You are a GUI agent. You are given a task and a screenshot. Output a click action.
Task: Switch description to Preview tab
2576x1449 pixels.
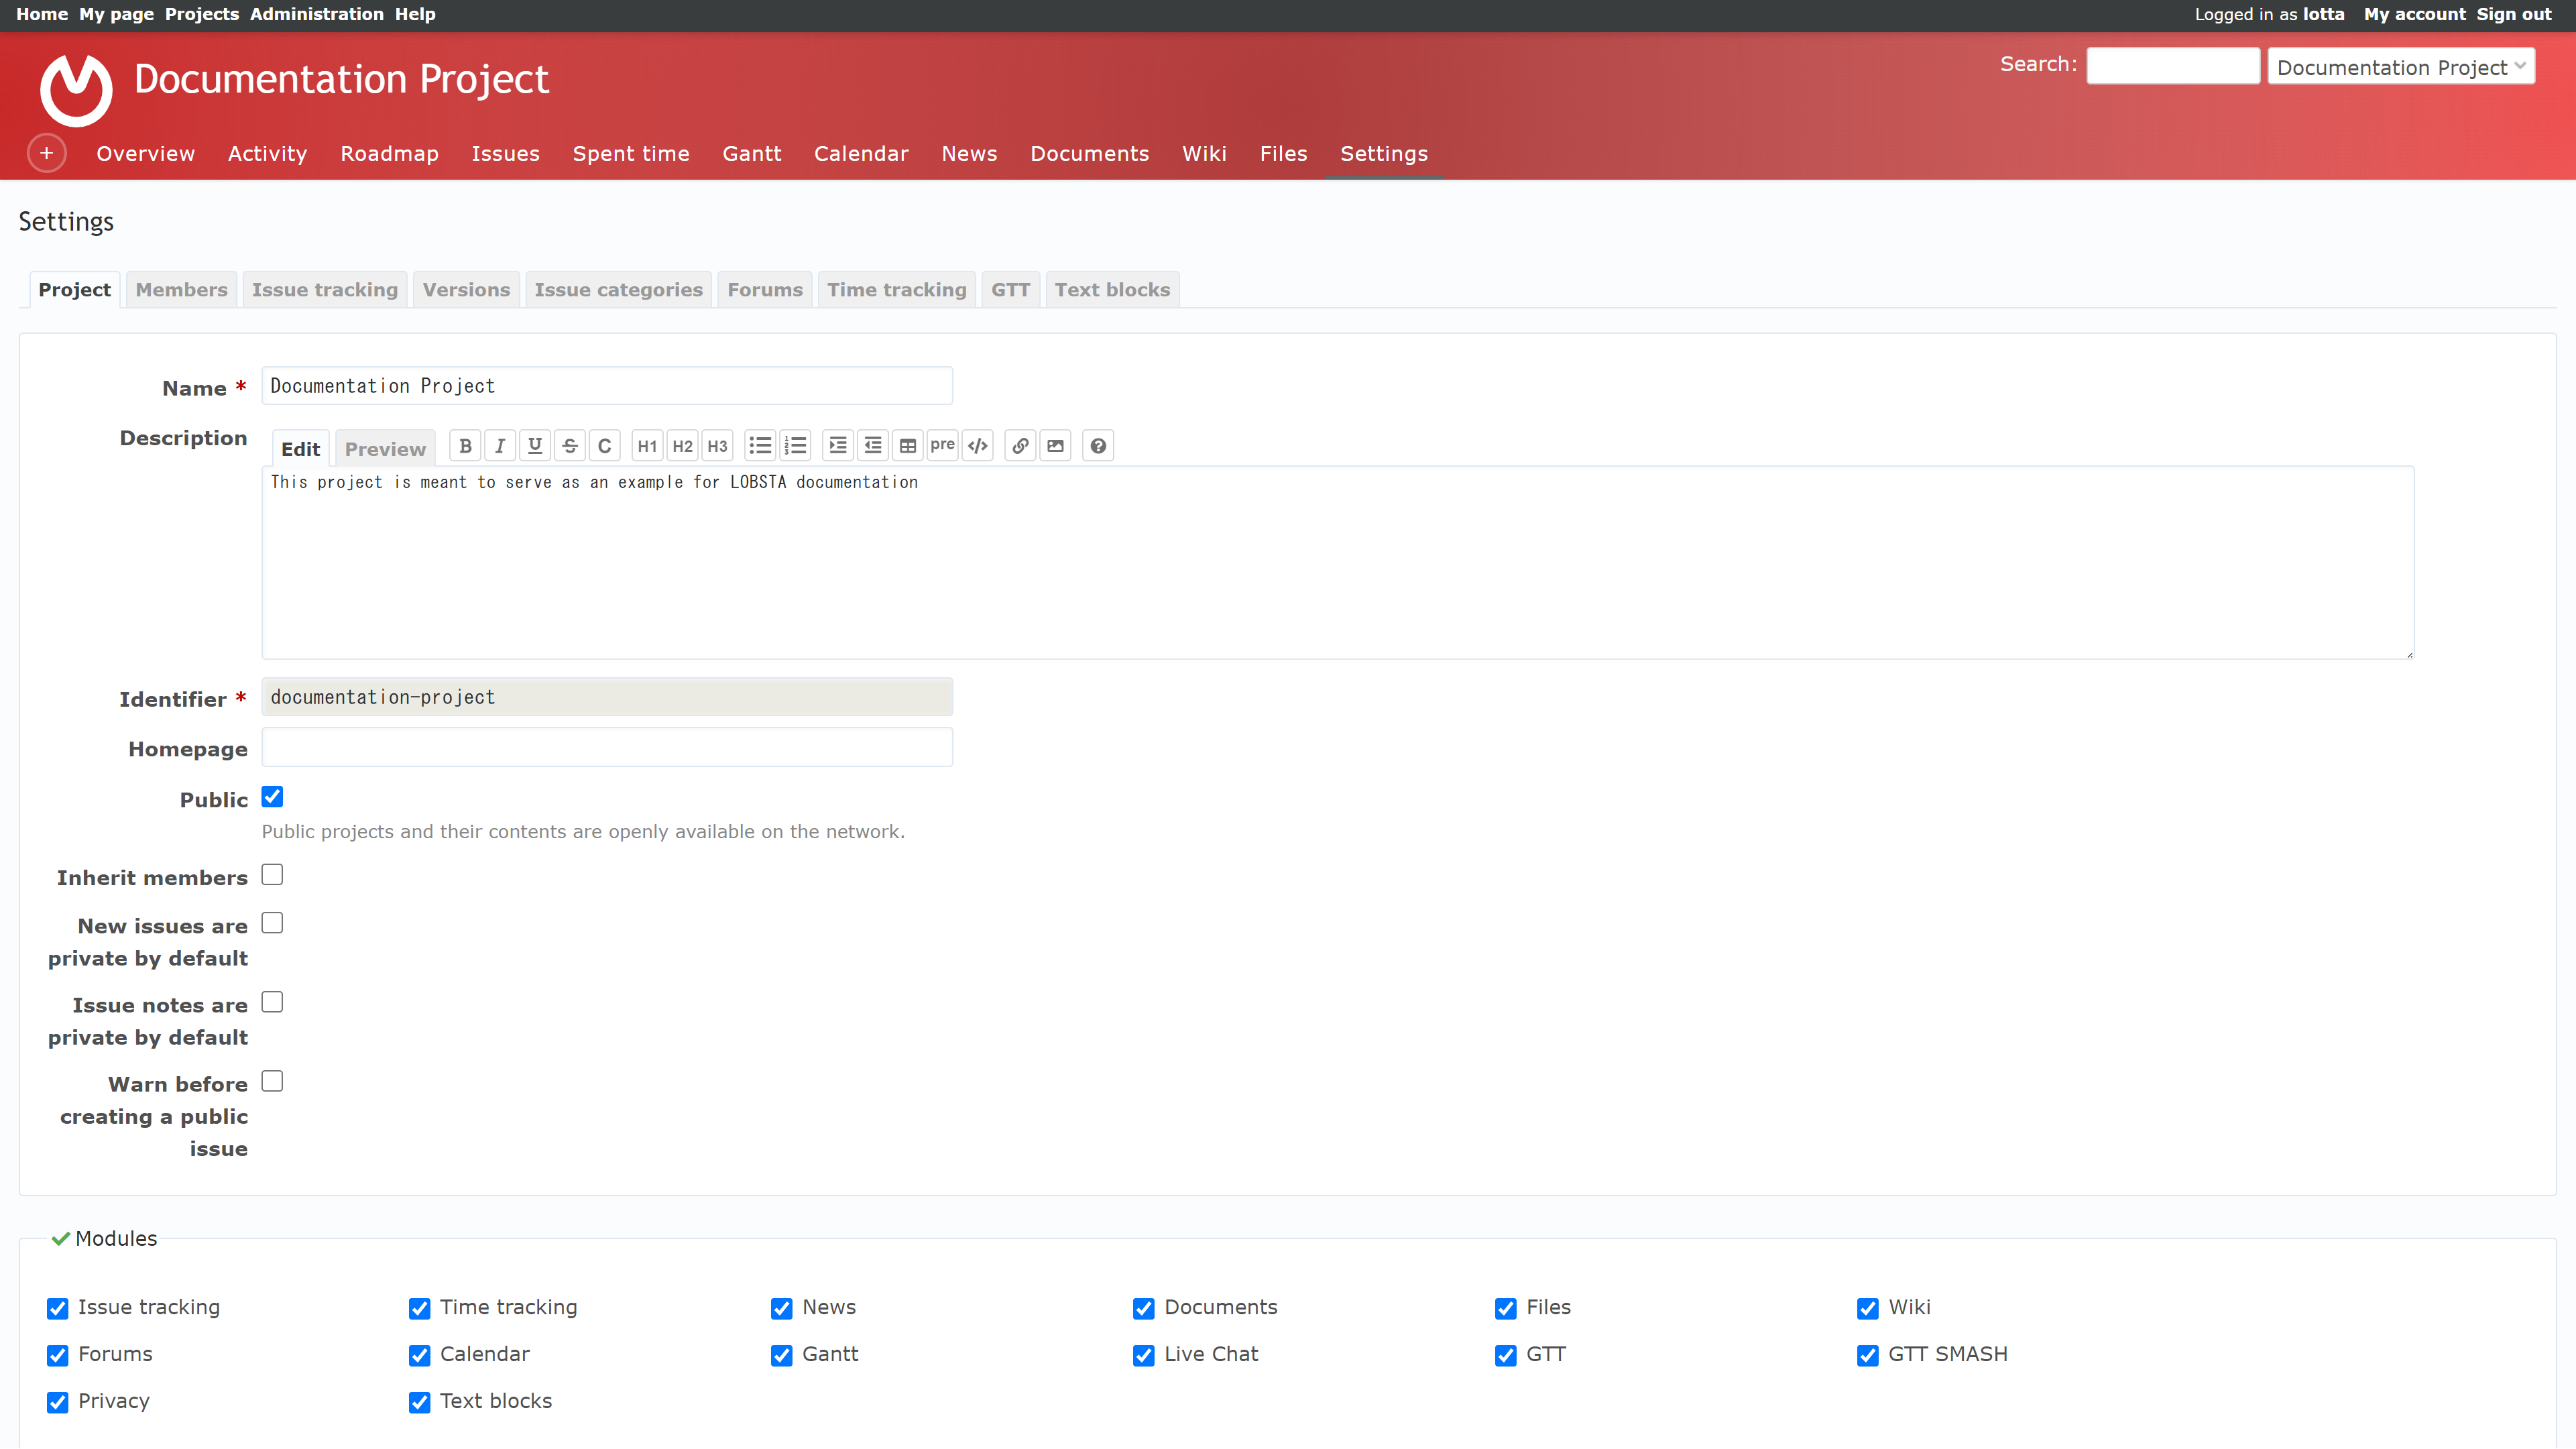click(385, 449)
